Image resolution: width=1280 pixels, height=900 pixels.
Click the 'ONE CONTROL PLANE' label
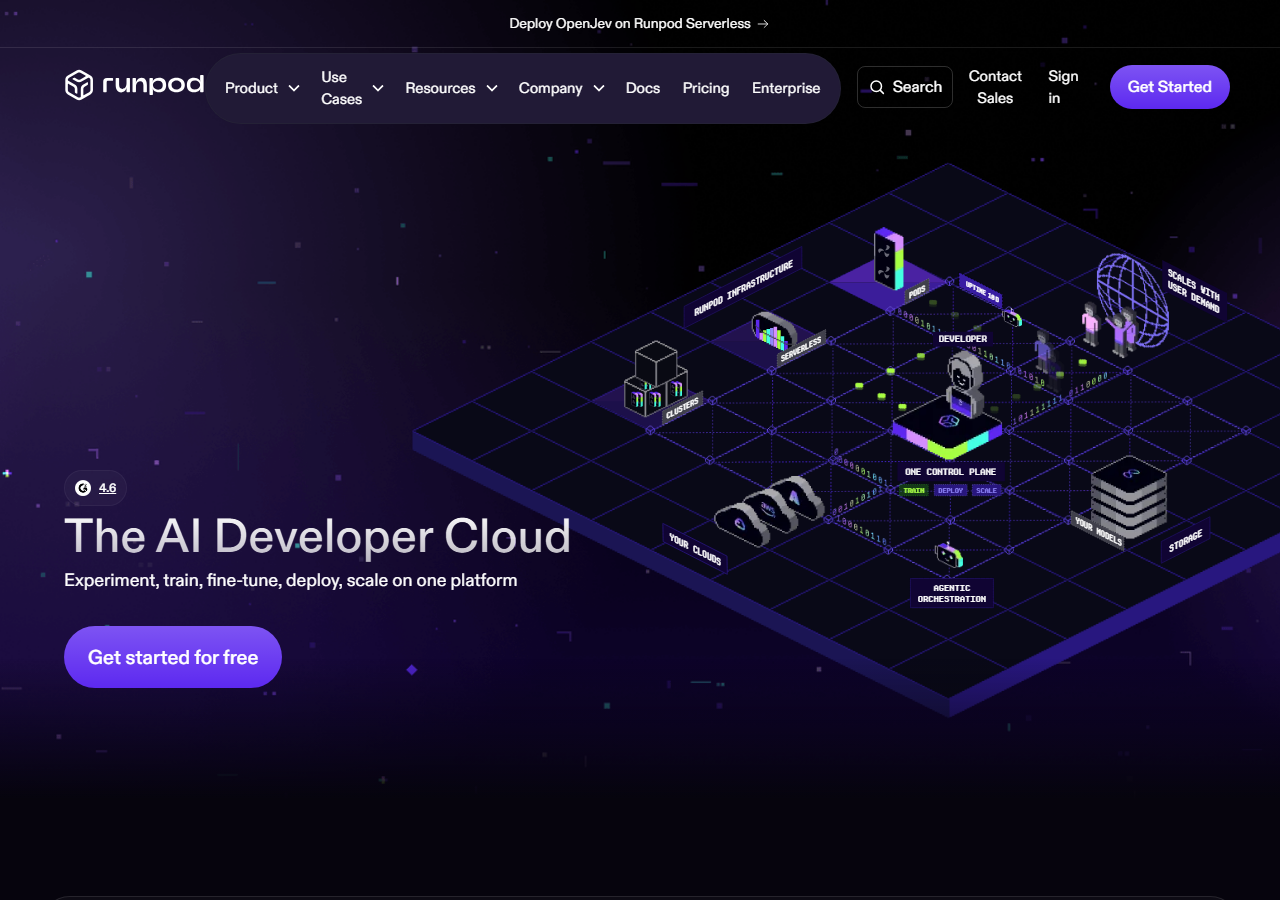(950, 472)
